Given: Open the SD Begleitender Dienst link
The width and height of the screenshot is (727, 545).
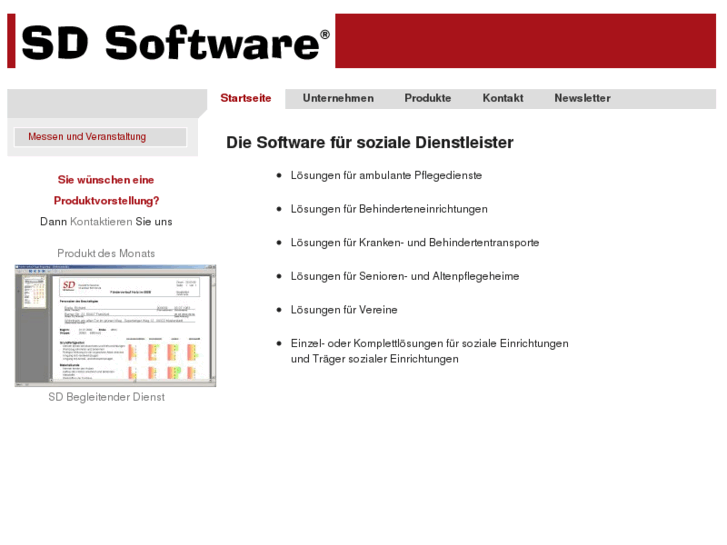Looking at the screenshot, I should (x=107, y=397).
